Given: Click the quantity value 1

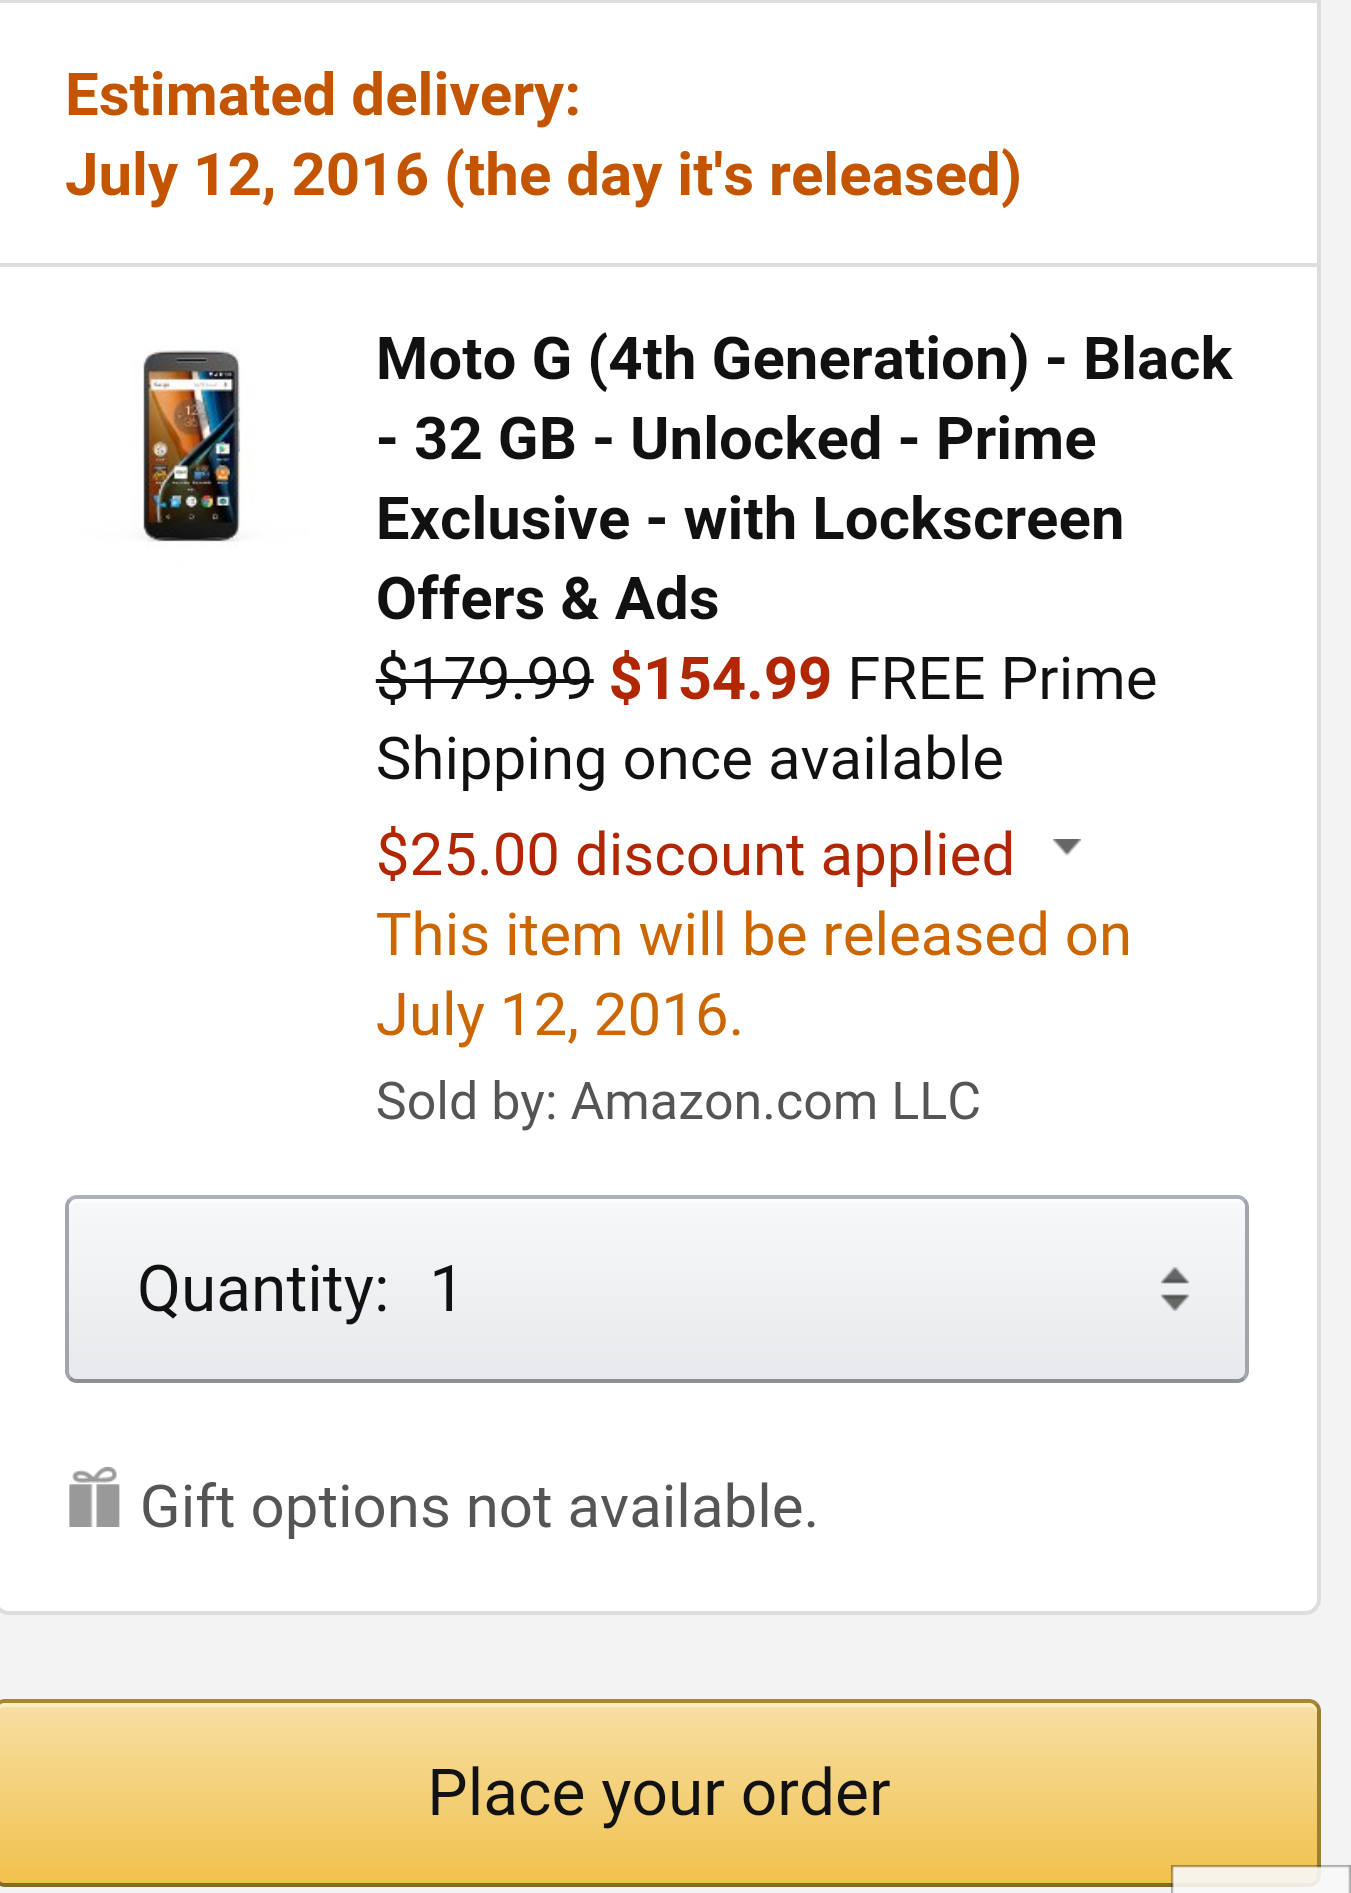Looking at the screenshot, I should click(x=446, y=1289).
